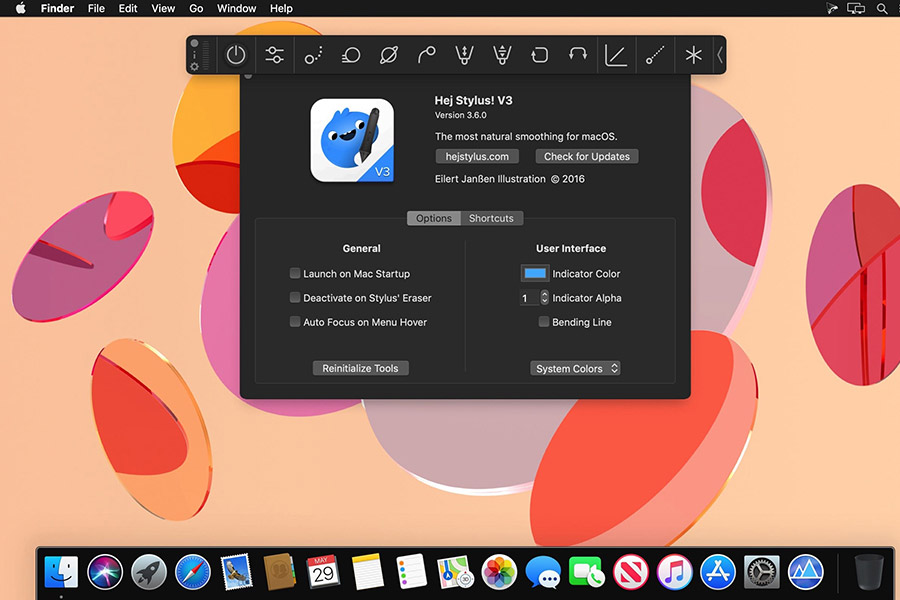
Task: Click 'Eilert Janßen Illustration © 2016' text
Action: (510, 179)
